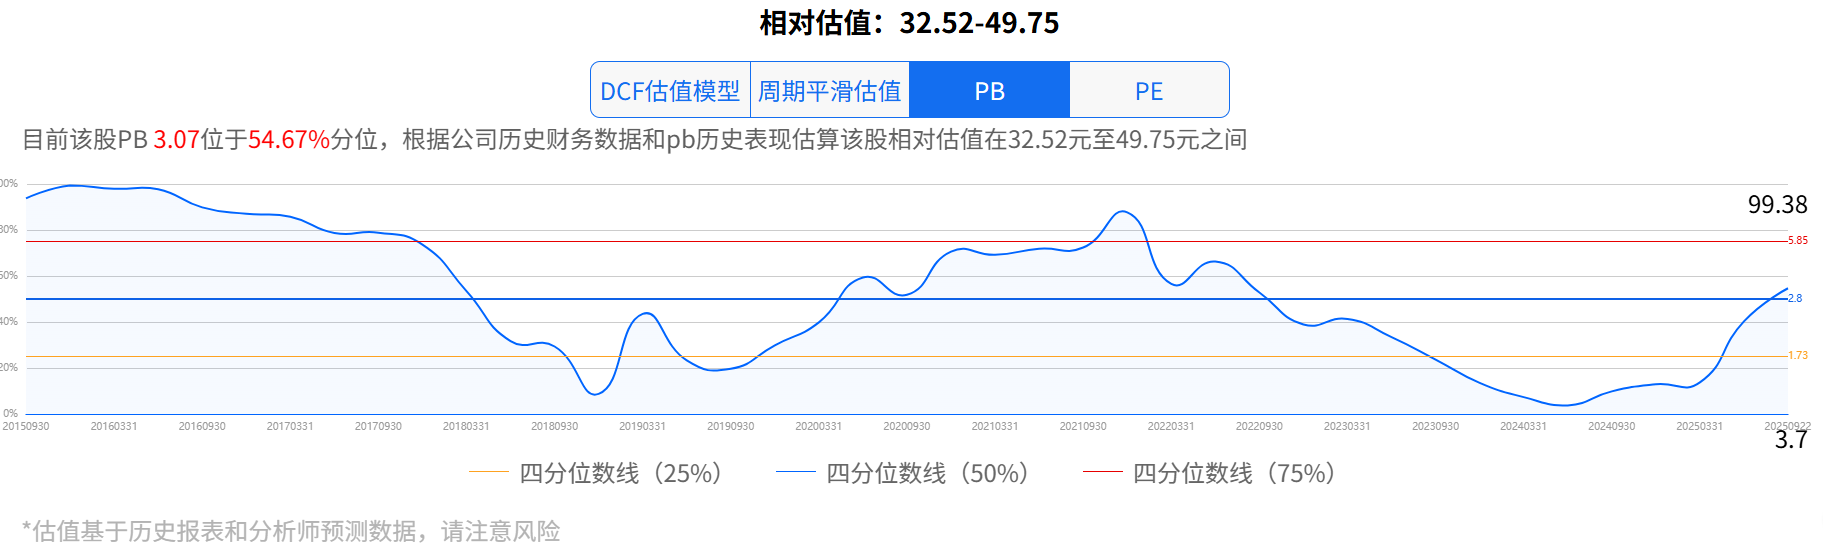Click the 20150930 x-axis date label
Viewport: 1823px width, 546px height.
[26, 426]
